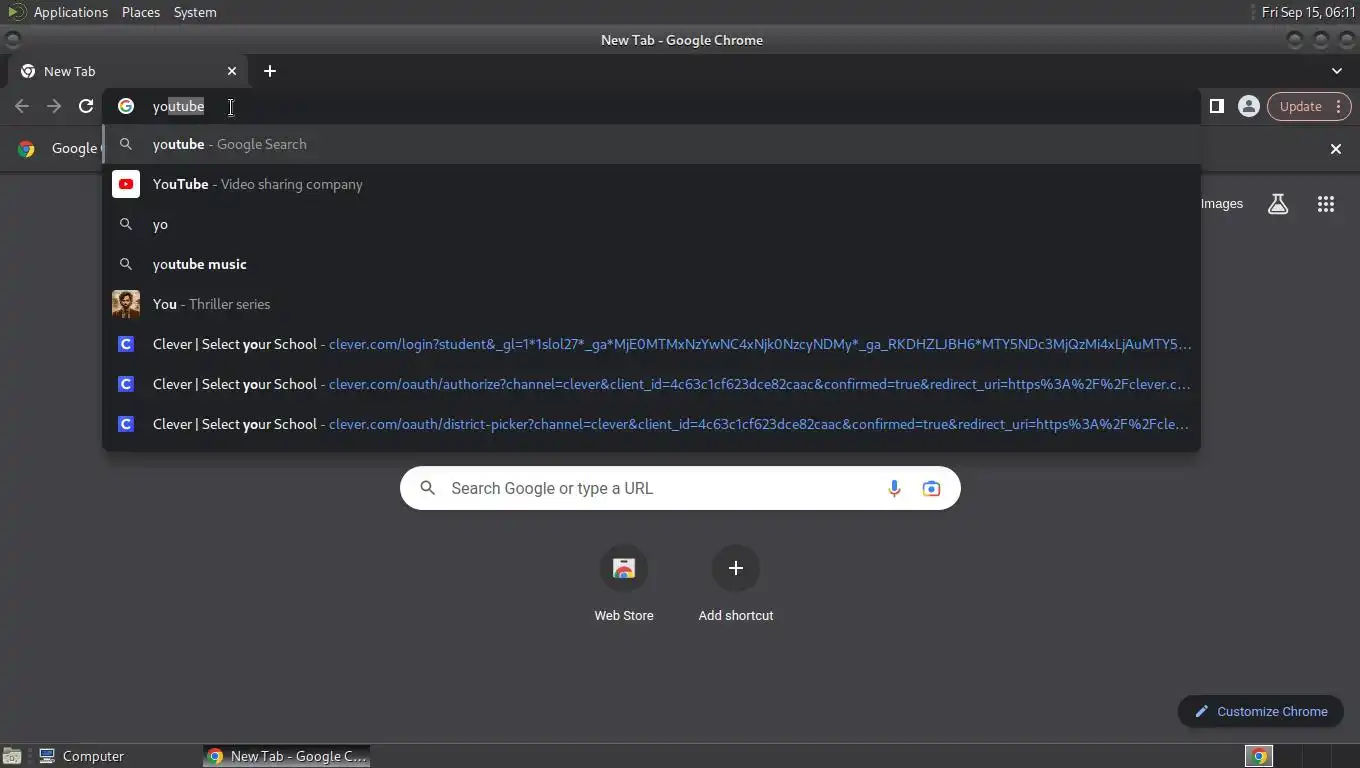
Task: Search by image with the camera icon
Action: tap(931, 488)
